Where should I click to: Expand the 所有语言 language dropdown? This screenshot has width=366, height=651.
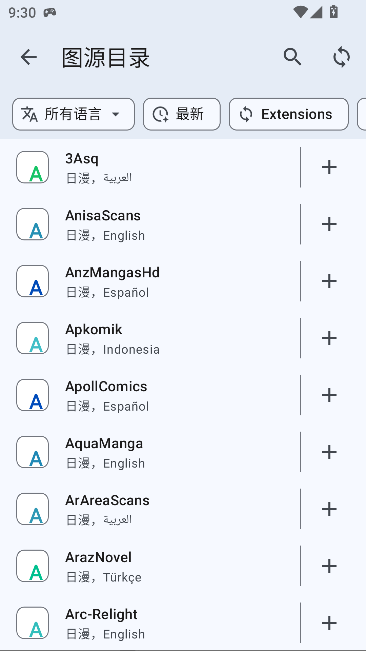tap(73, 114)
